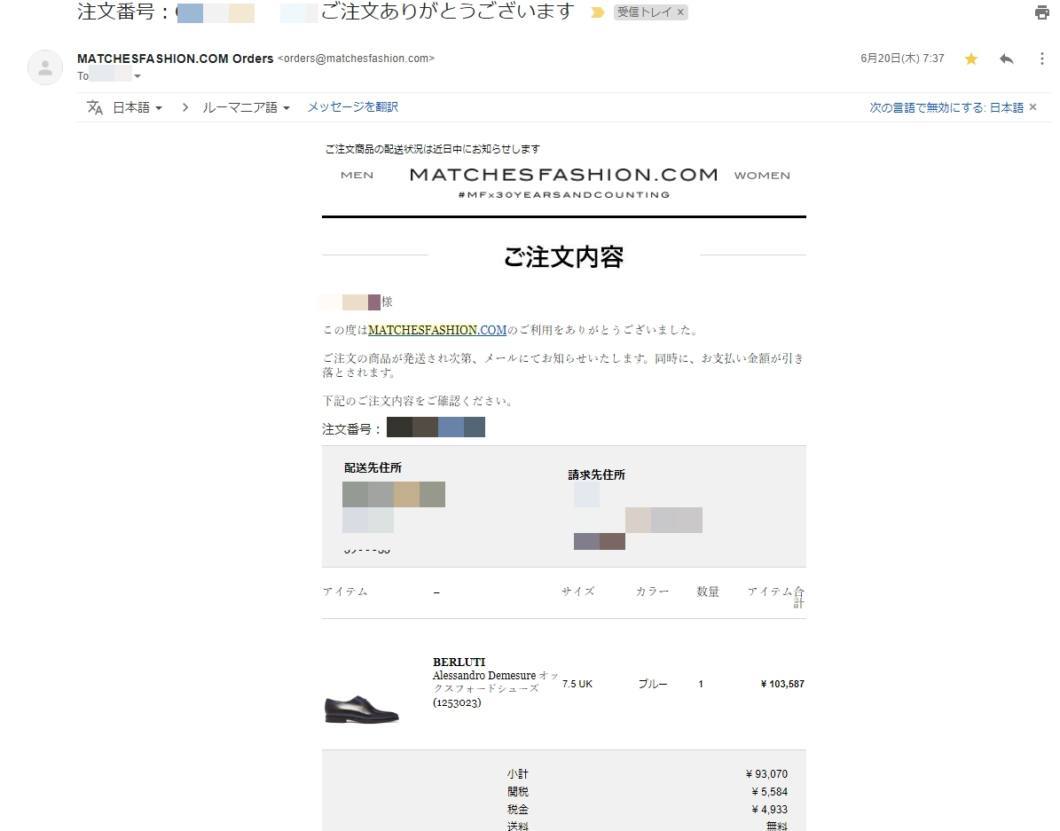This screenshot has height=831, width=1060.
Task: Click the product code (1253023)
Action: point(457,703)
